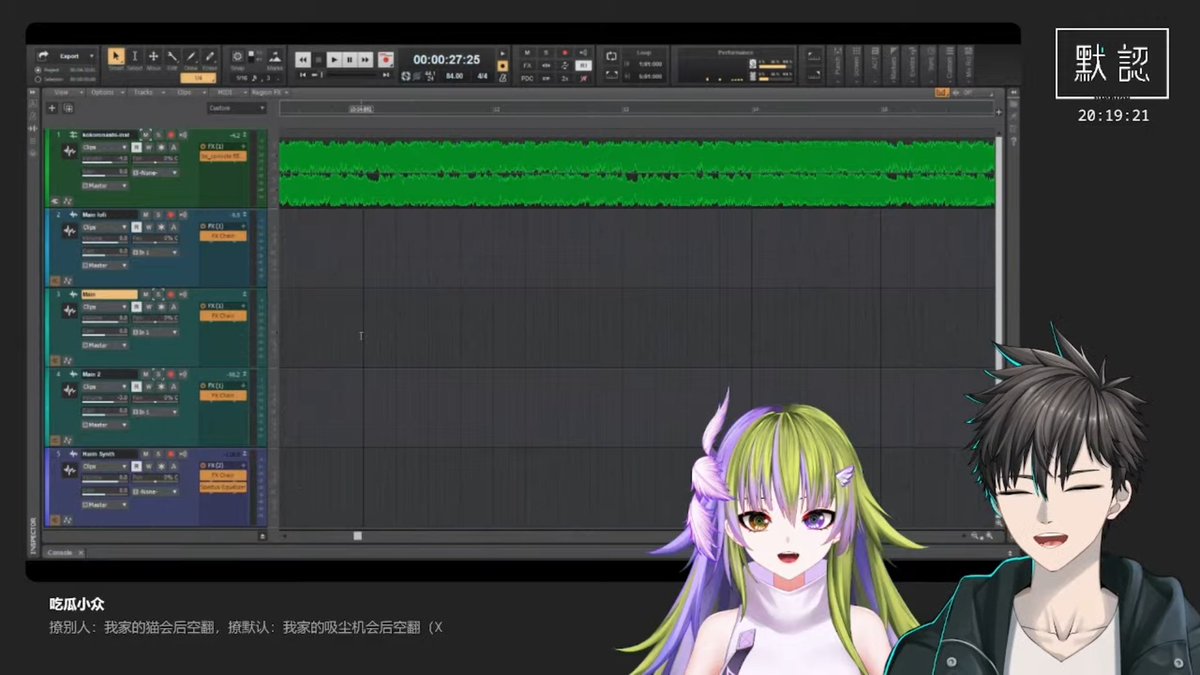
Task: Mute the Main 2 track
Action: click(x=146, y=374)
